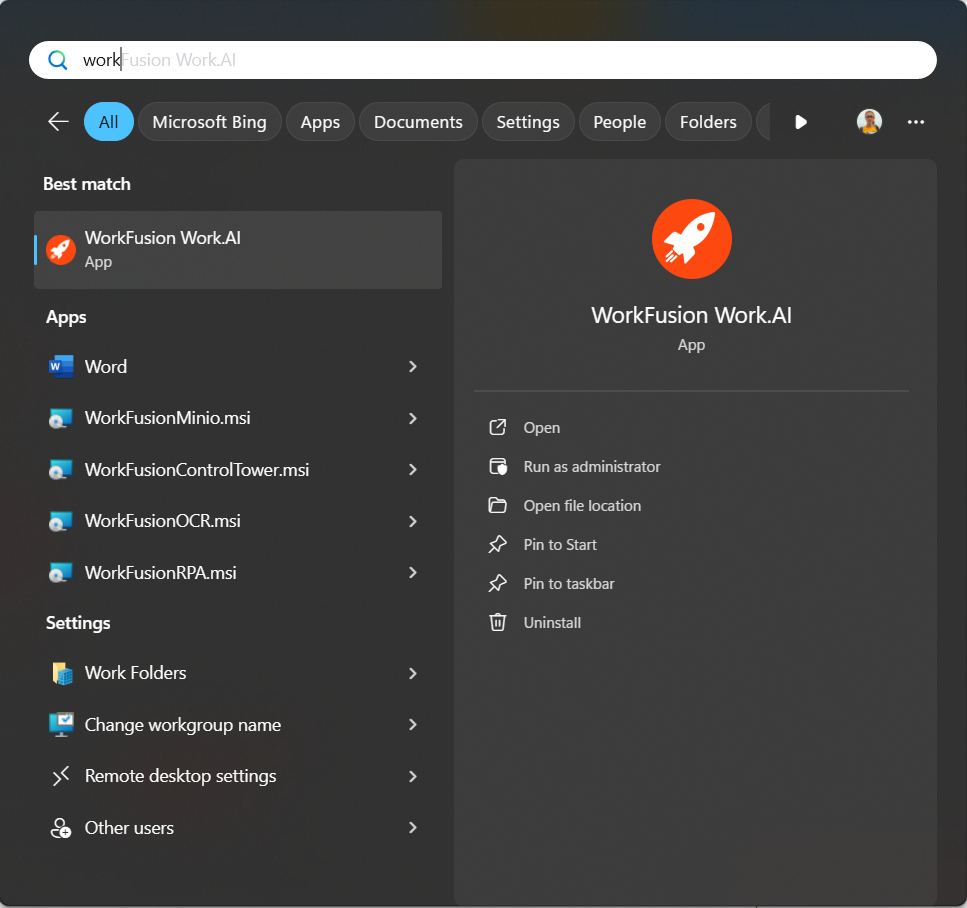Click the Run as administrator shield icon
Image resolution: width=967 pixels, height=908 pixels.
498,466
